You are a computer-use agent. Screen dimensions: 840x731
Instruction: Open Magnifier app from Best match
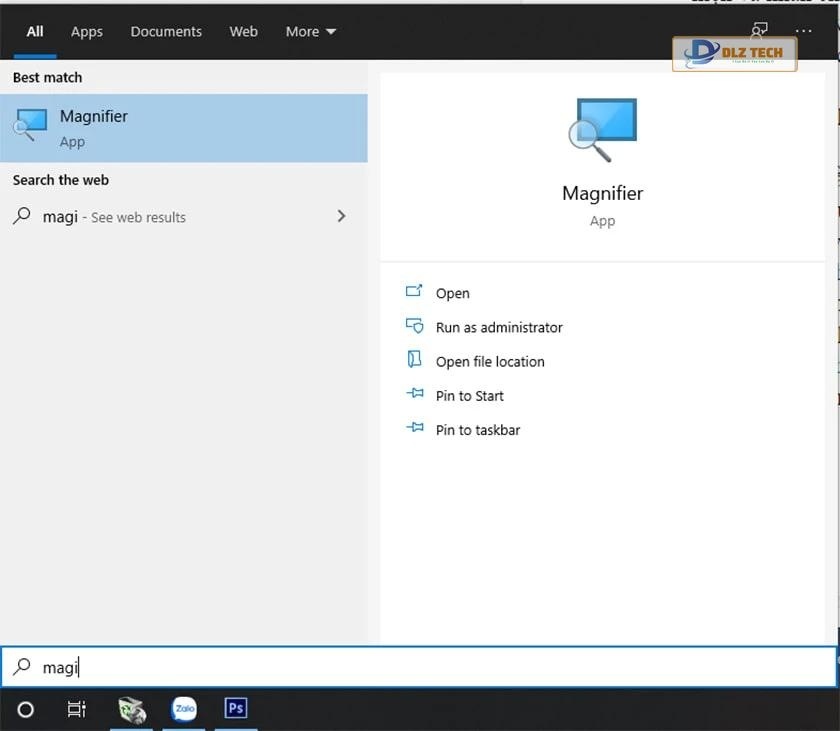point(183,128)
